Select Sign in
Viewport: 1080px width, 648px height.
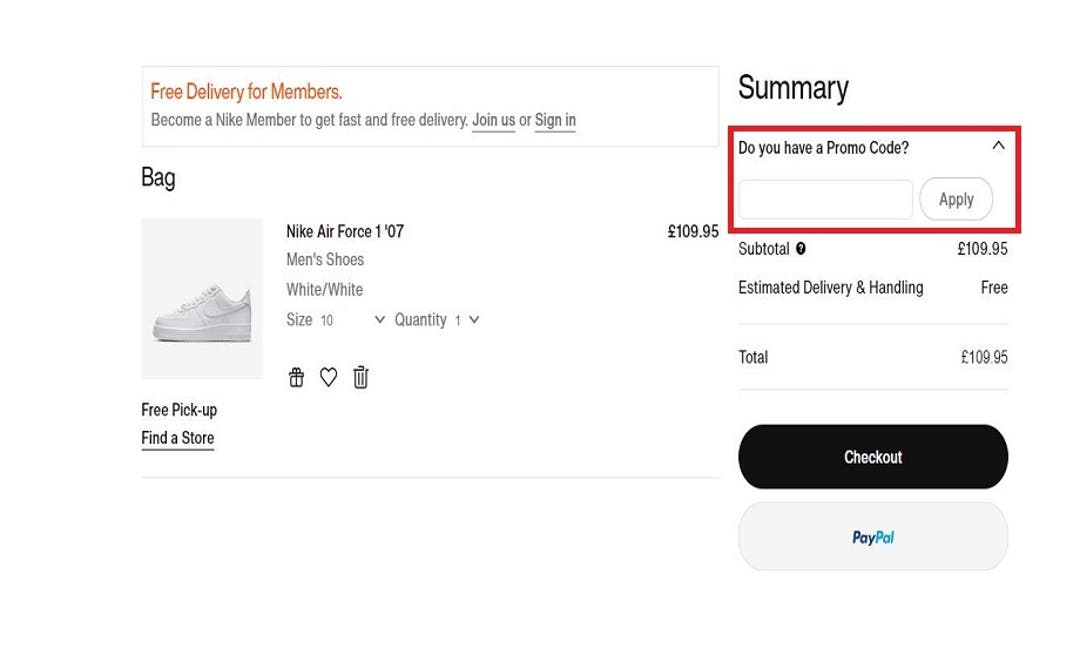coord(555,119)
